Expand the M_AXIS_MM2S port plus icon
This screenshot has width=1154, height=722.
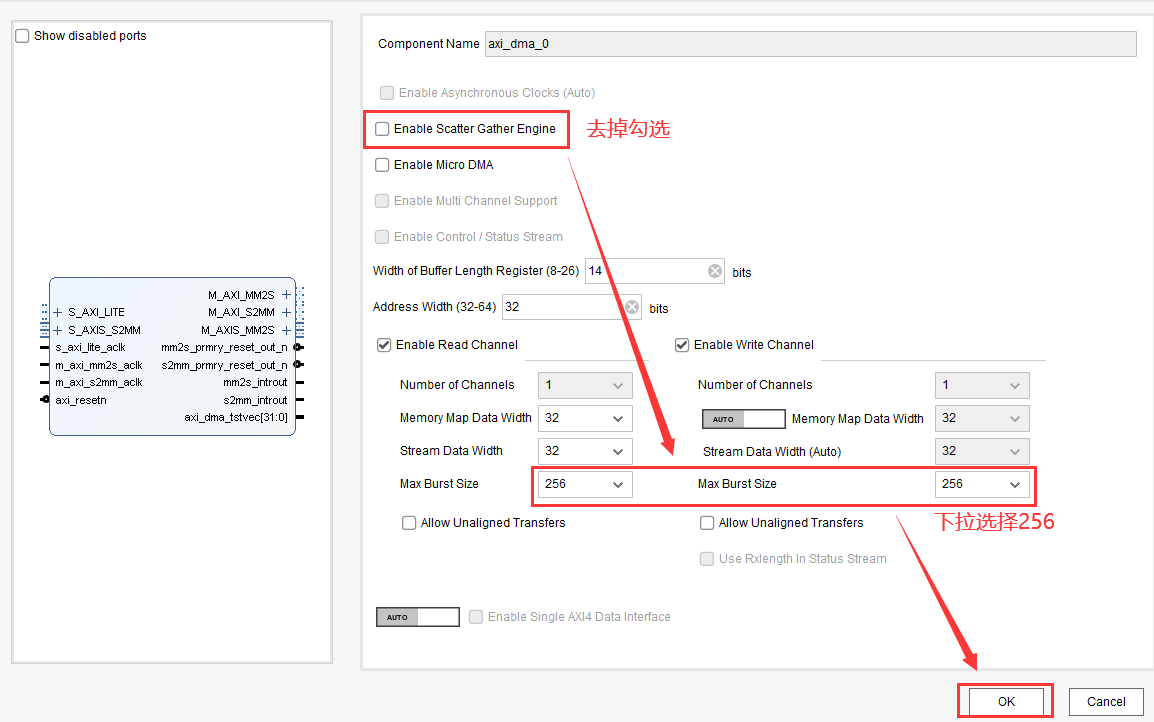pos(286,330)
